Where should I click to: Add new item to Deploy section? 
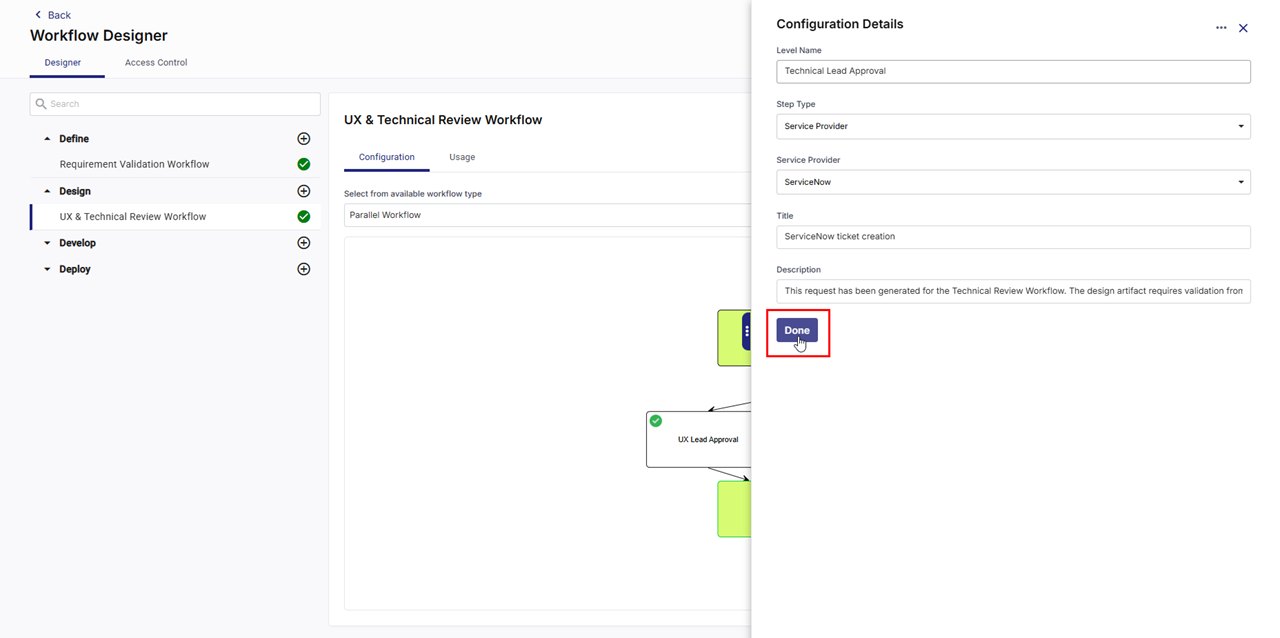[304, 269]
